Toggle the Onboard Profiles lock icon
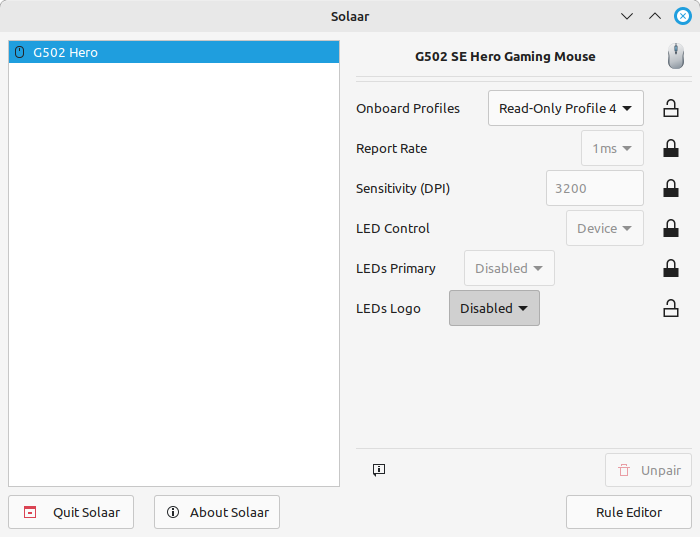 pyautogui.click(x=671, y=108)
